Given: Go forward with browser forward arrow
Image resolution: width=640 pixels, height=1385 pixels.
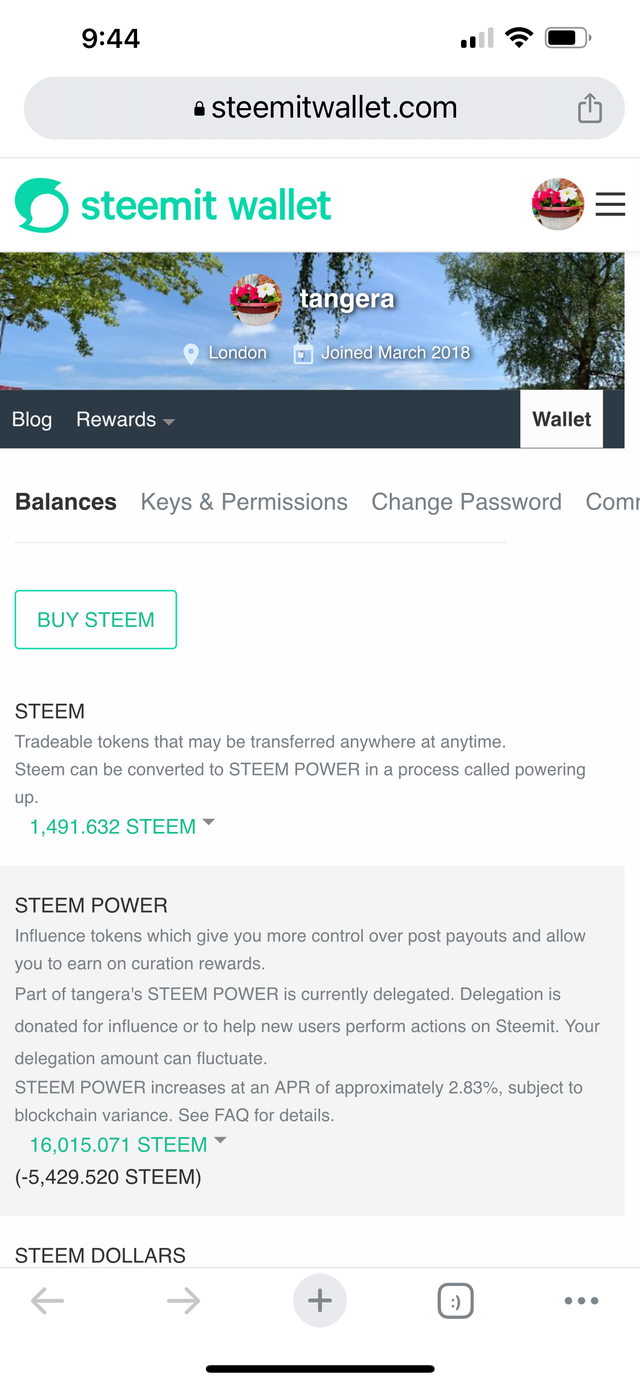Looking at the screenshot, I should coord(183,1300).
